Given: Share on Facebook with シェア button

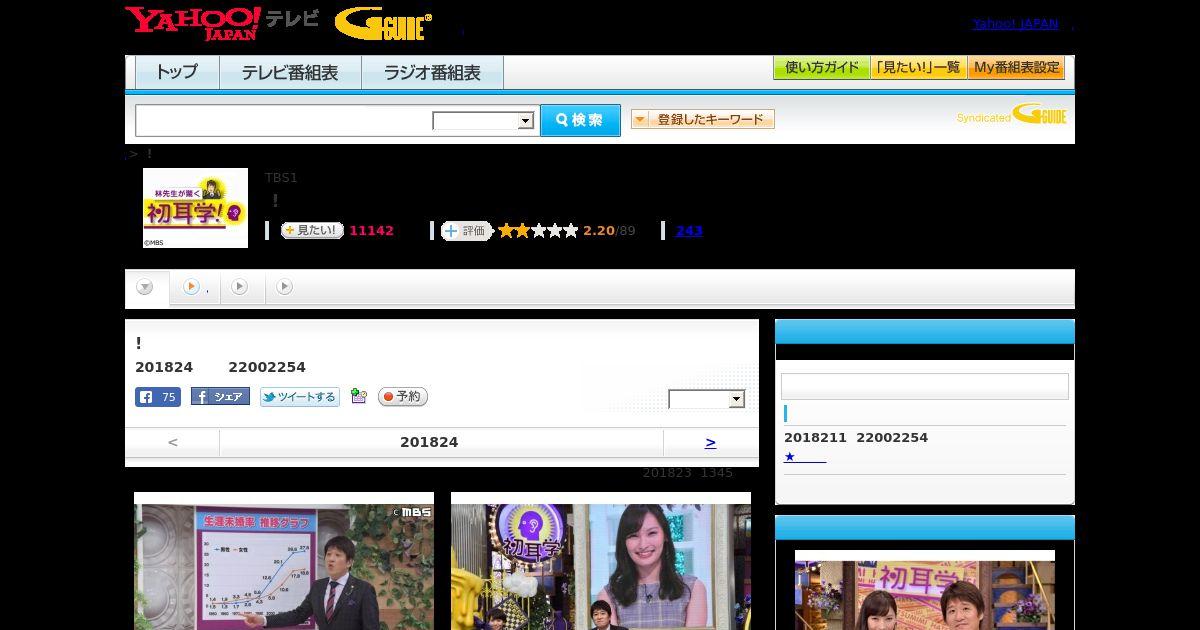Looking at the screenshot, I should point(220,397).
